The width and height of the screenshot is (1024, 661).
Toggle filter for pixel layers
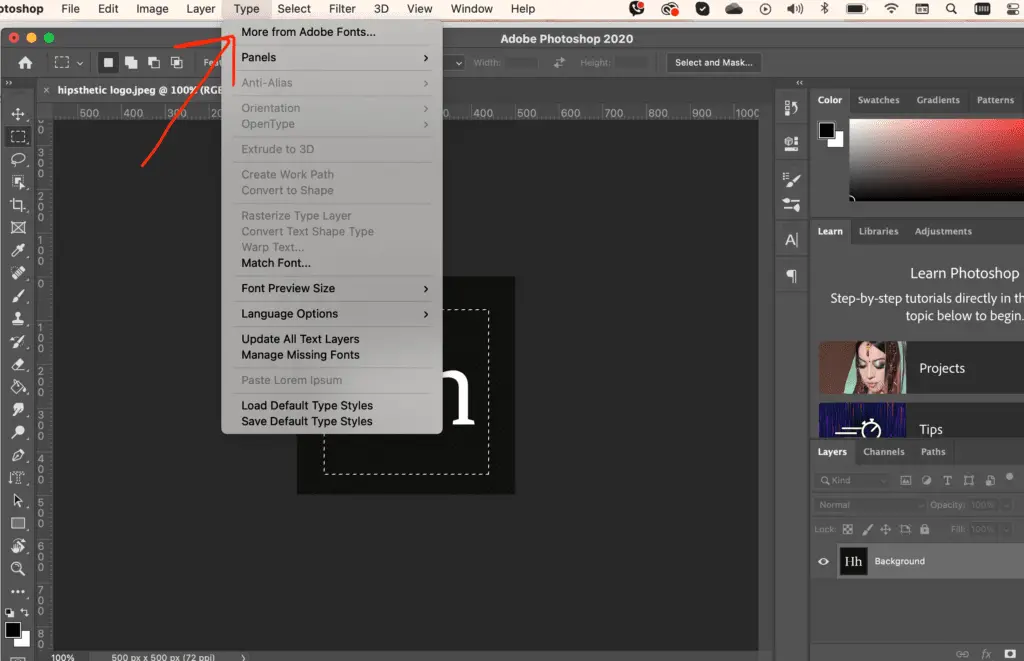pyautogui.click(x=906, y=480)
